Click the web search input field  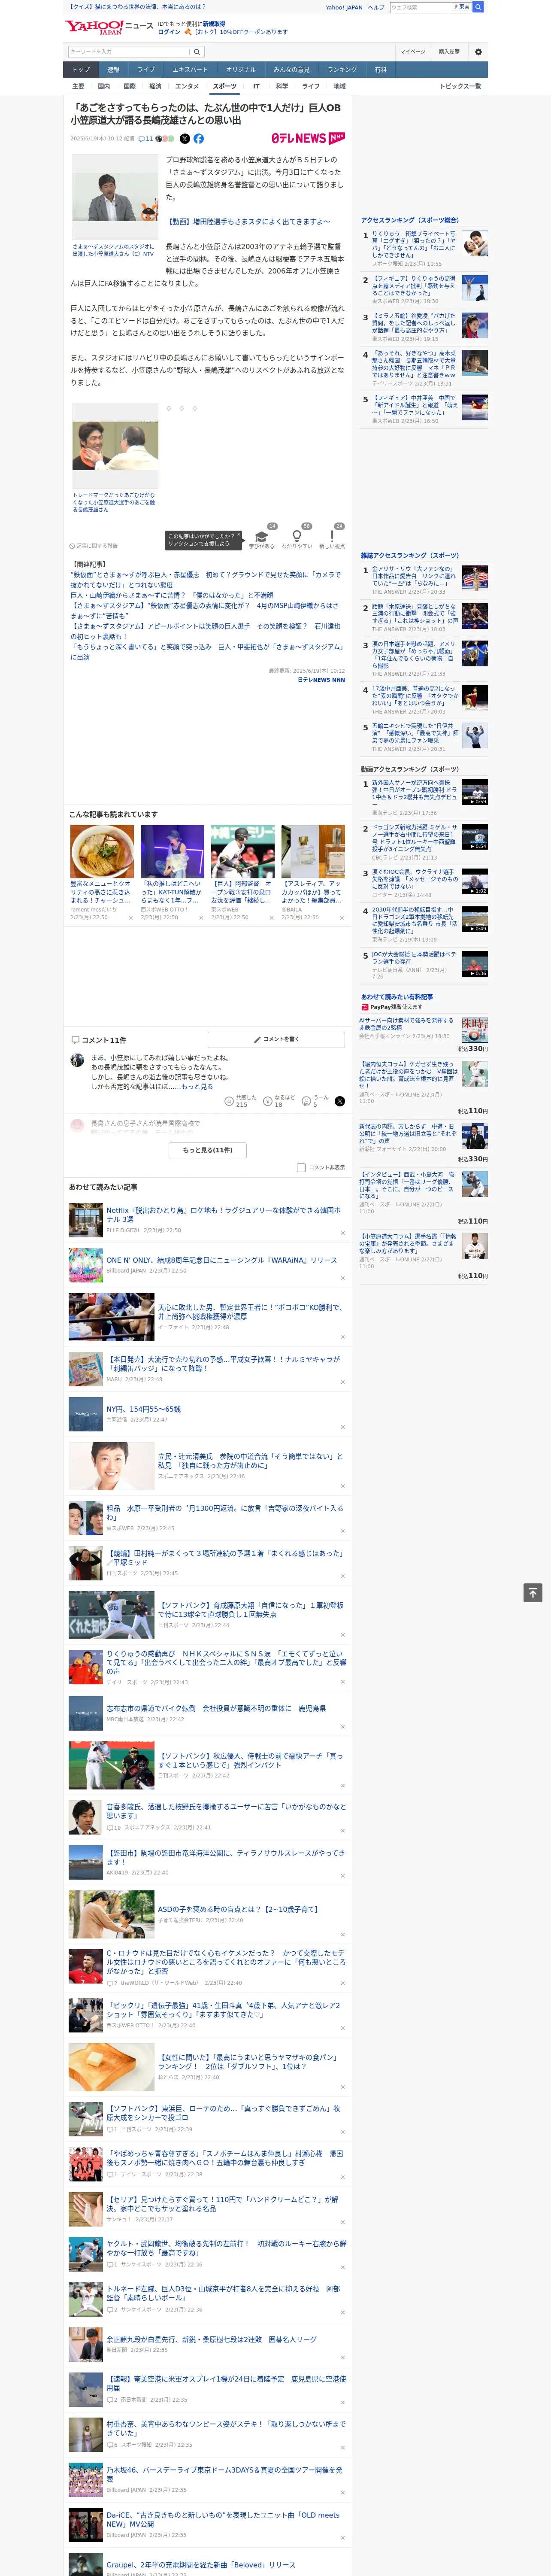(420, 7)
